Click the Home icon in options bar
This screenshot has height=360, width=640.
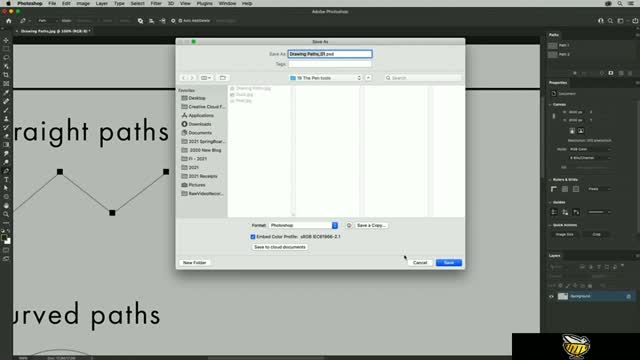point(9,20)
